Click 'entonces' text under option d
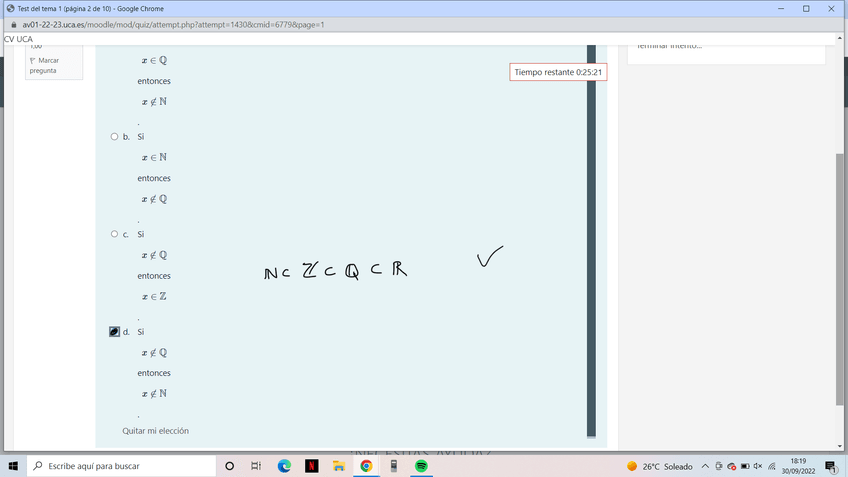Viewport: 848px width, 477px height. point(154,373)
